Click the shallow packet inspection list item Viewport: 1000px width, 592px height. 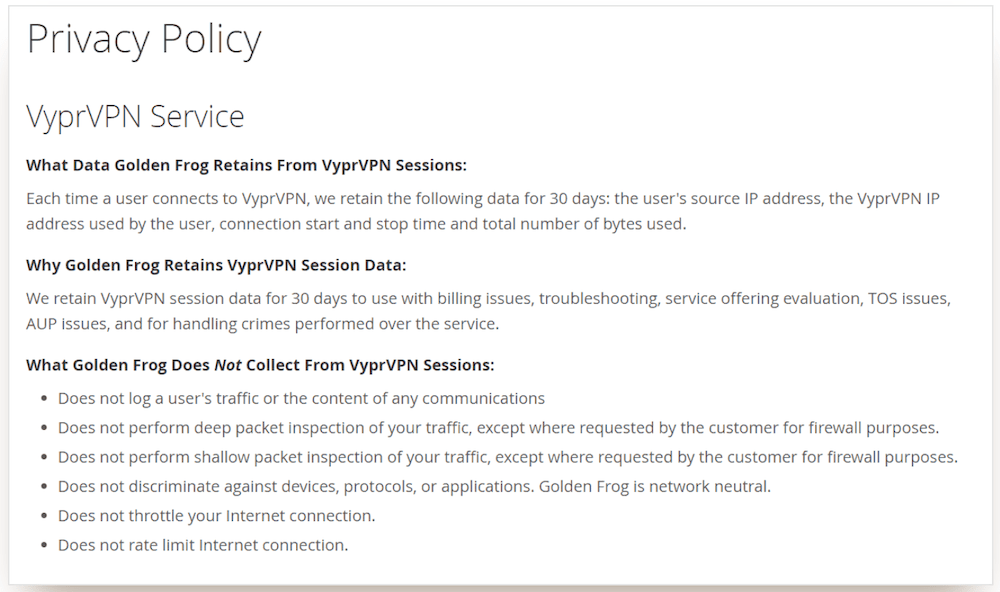click(508, 457)
